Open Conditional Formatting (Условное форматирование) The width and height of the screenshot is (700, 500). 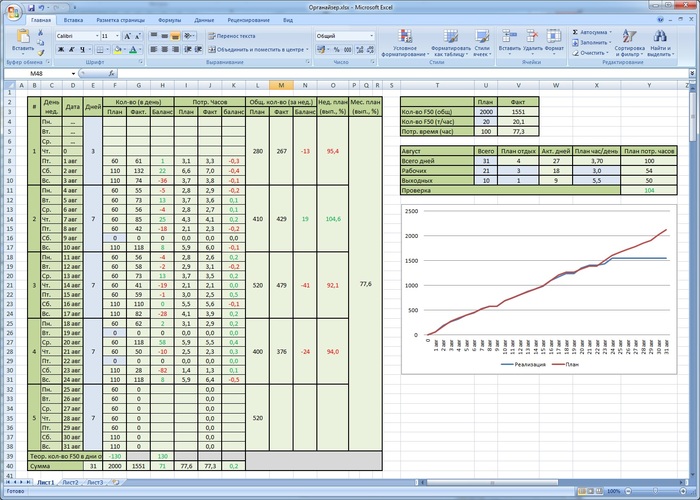click(x=404, y=43)
